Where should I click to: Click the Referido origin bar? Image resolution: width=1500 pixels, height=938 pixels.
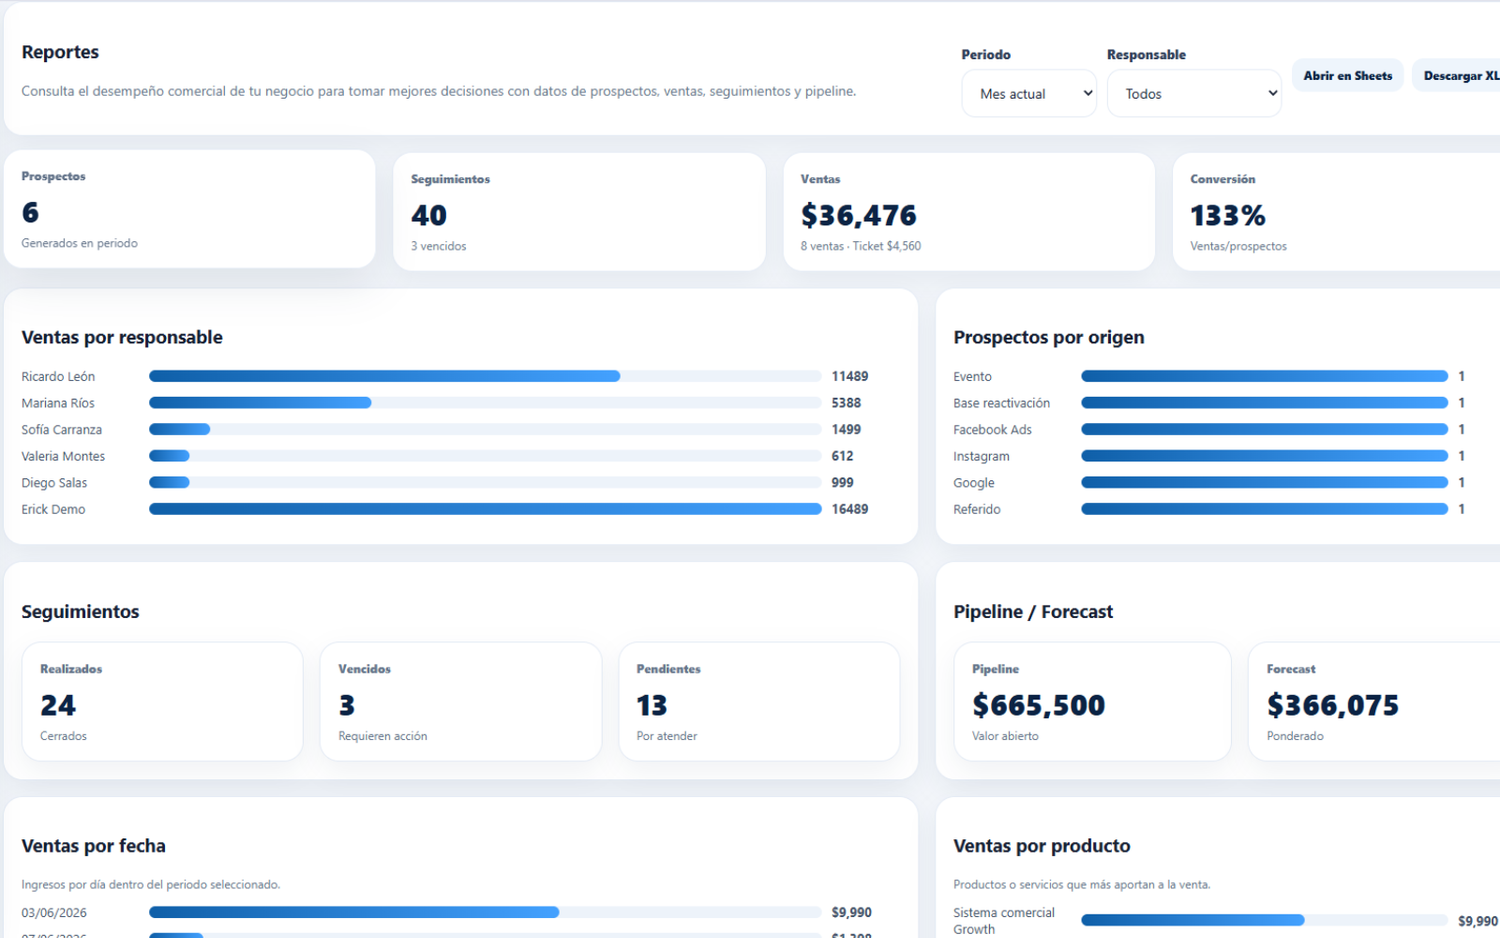coord(1265,509)
